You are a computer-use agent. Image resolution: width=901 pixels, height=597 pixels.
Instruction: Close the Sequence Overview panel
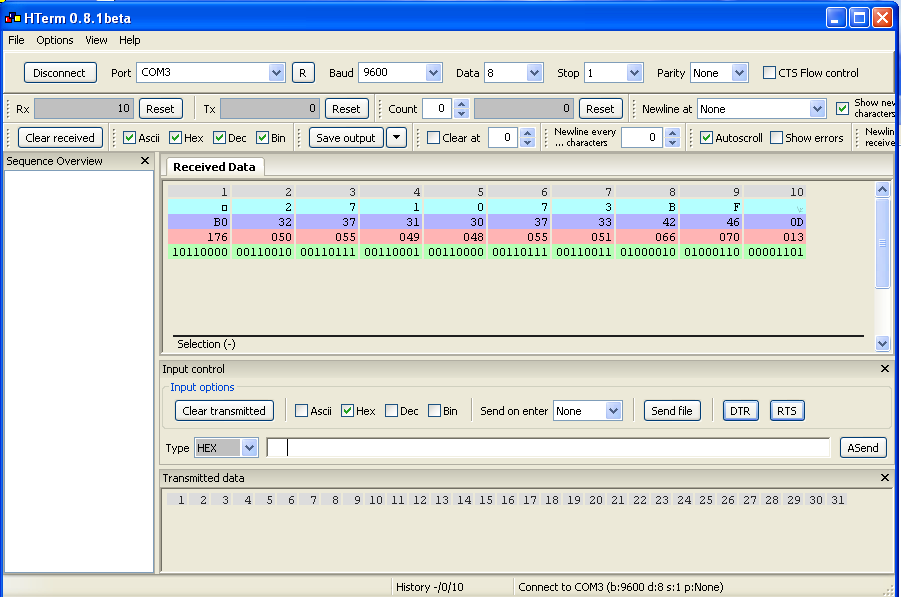[x=145, y=161]
